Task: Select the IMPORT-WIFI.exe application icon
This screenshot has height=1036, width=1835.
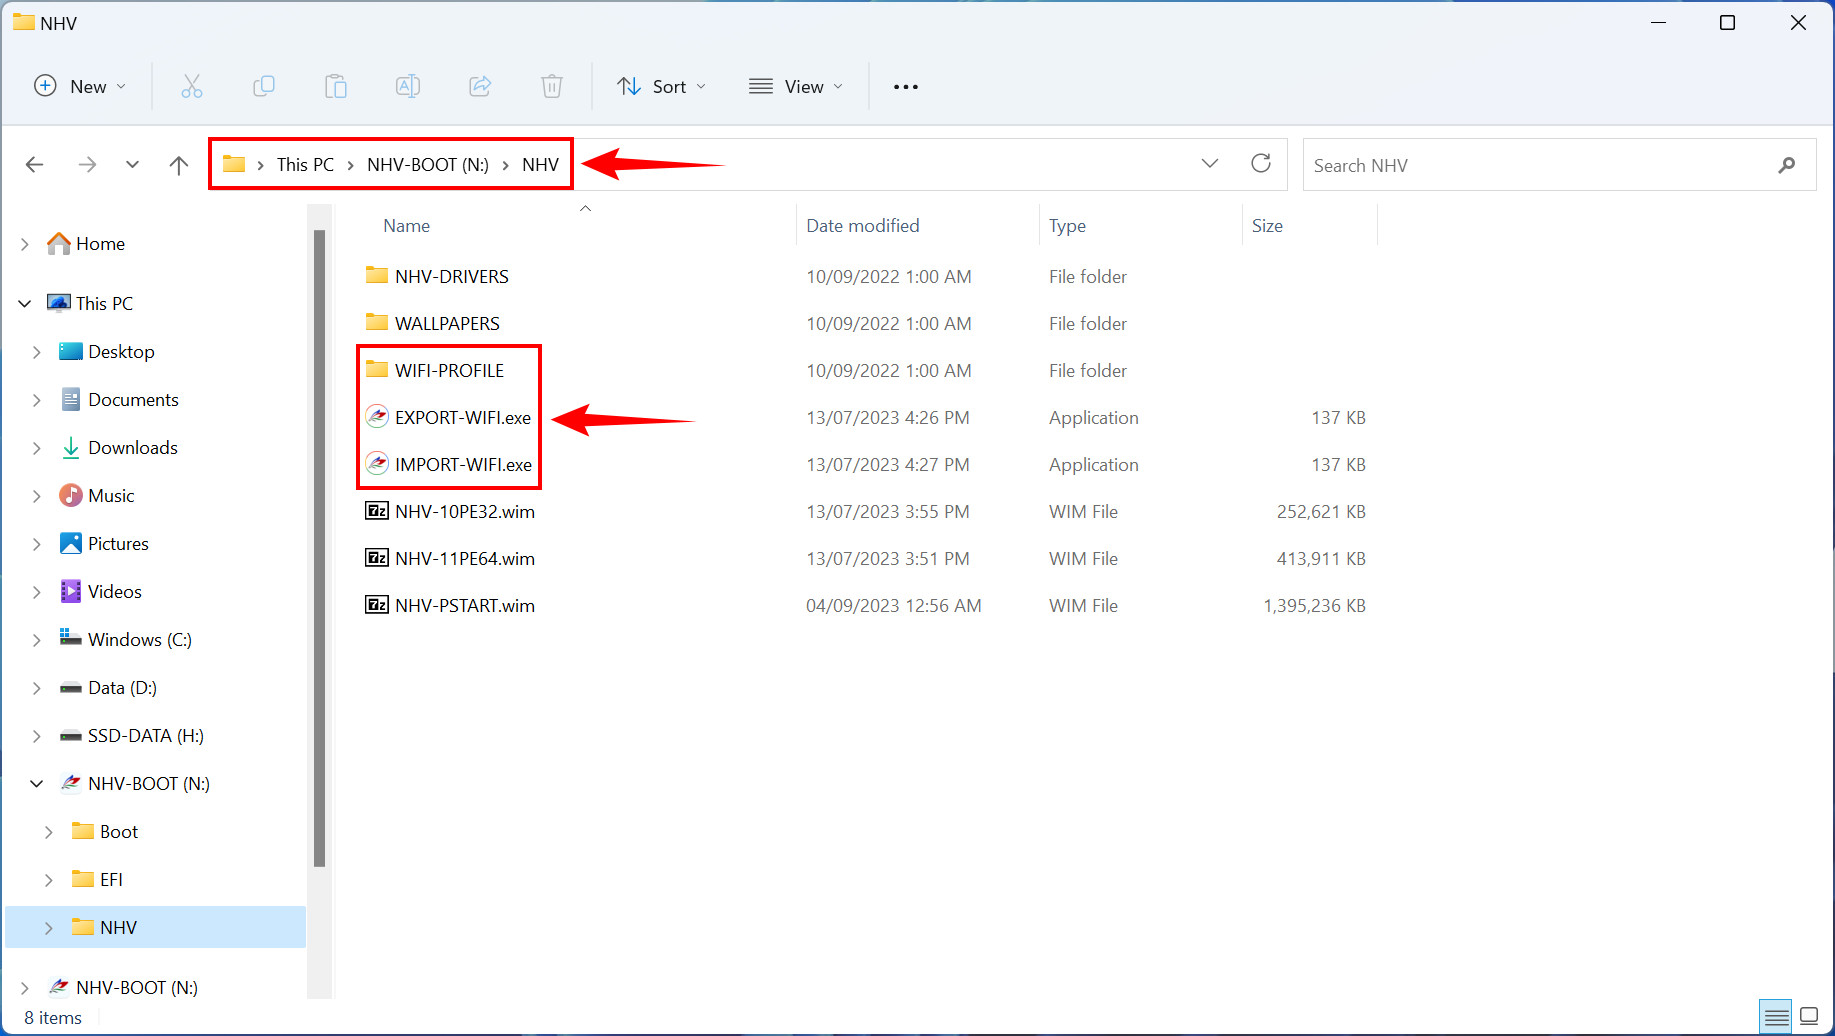Action: [x=377, y=464]
